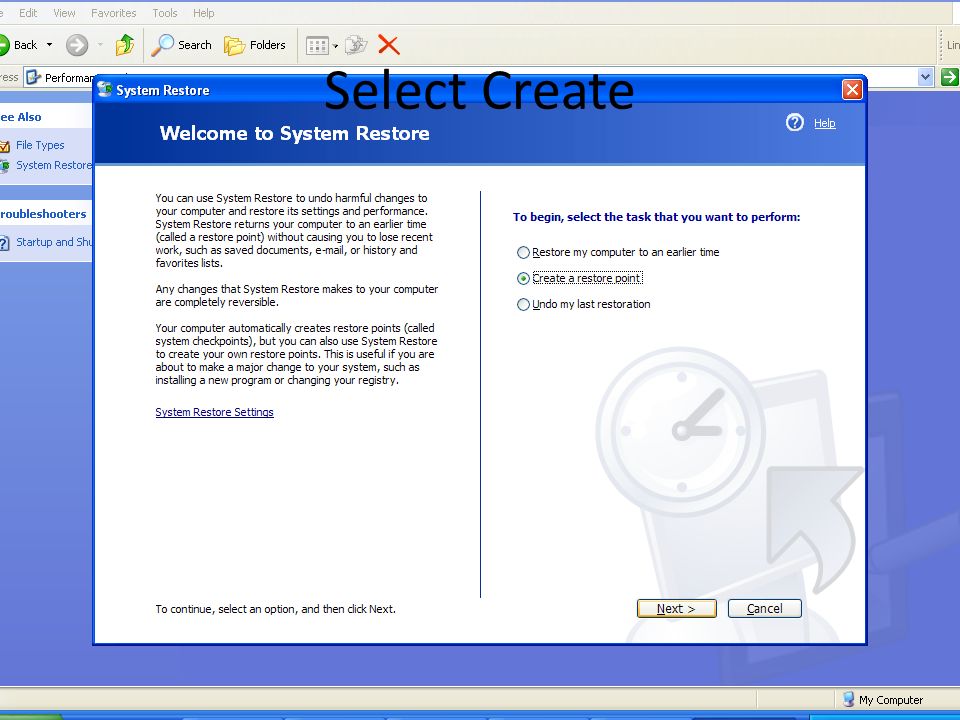Open the address bar dropdown
Viewport: 960px width, 720px height.
click(925, 77)
